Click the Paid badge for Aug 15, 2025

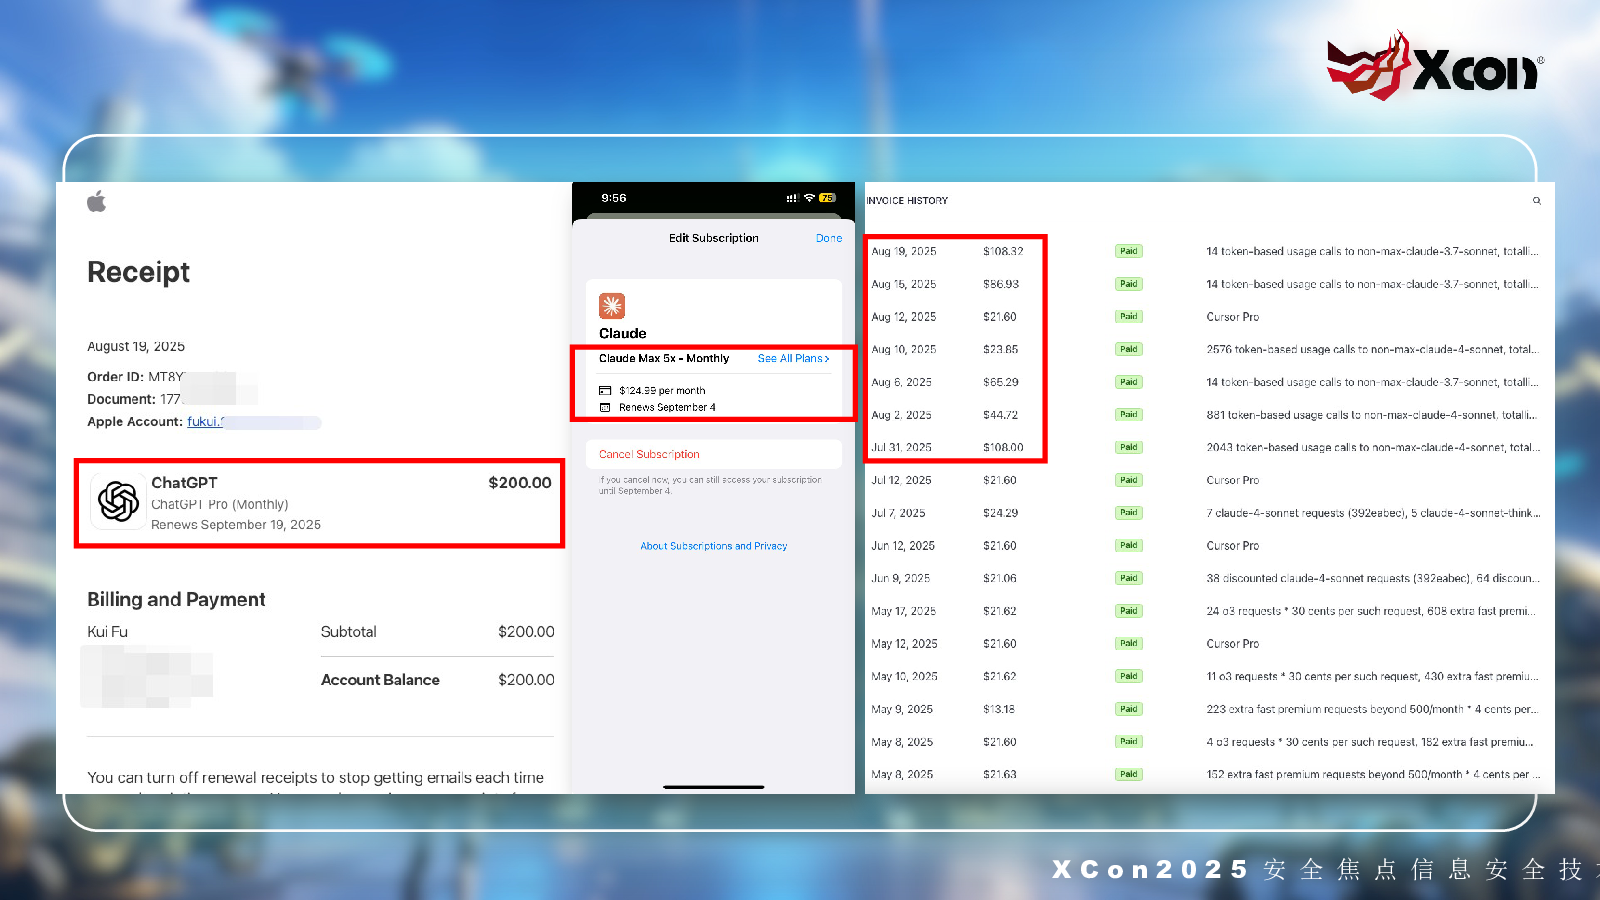tap(1129, 284)
